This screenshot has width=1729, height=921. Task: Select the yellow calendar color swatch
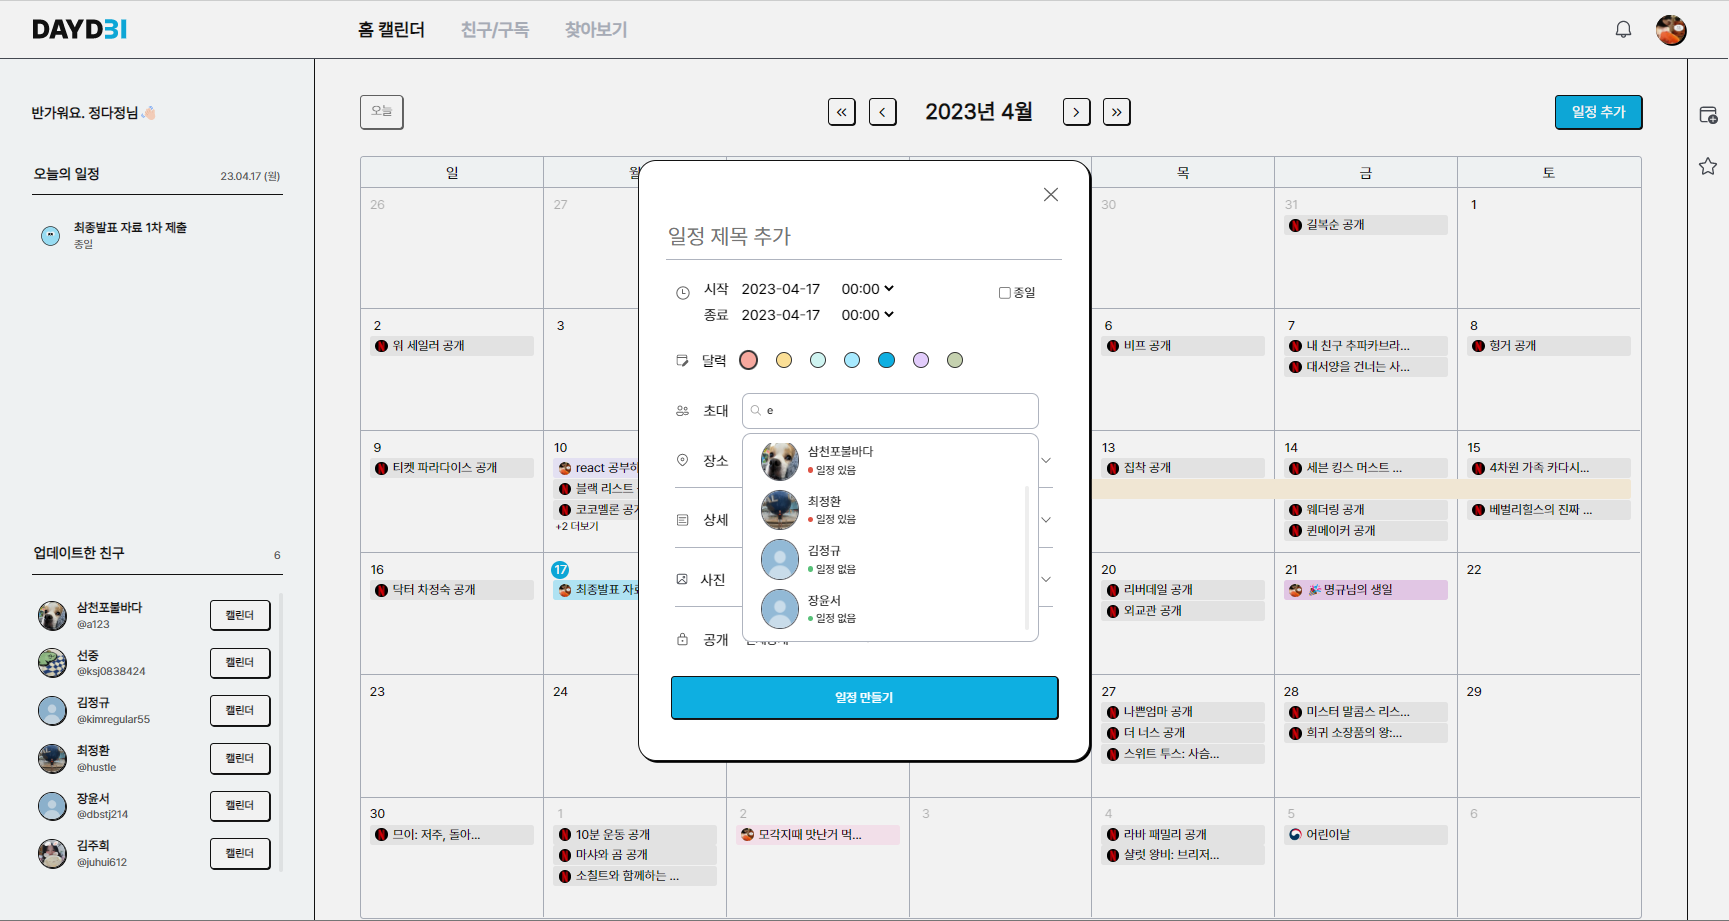click(x=784, y=360)
